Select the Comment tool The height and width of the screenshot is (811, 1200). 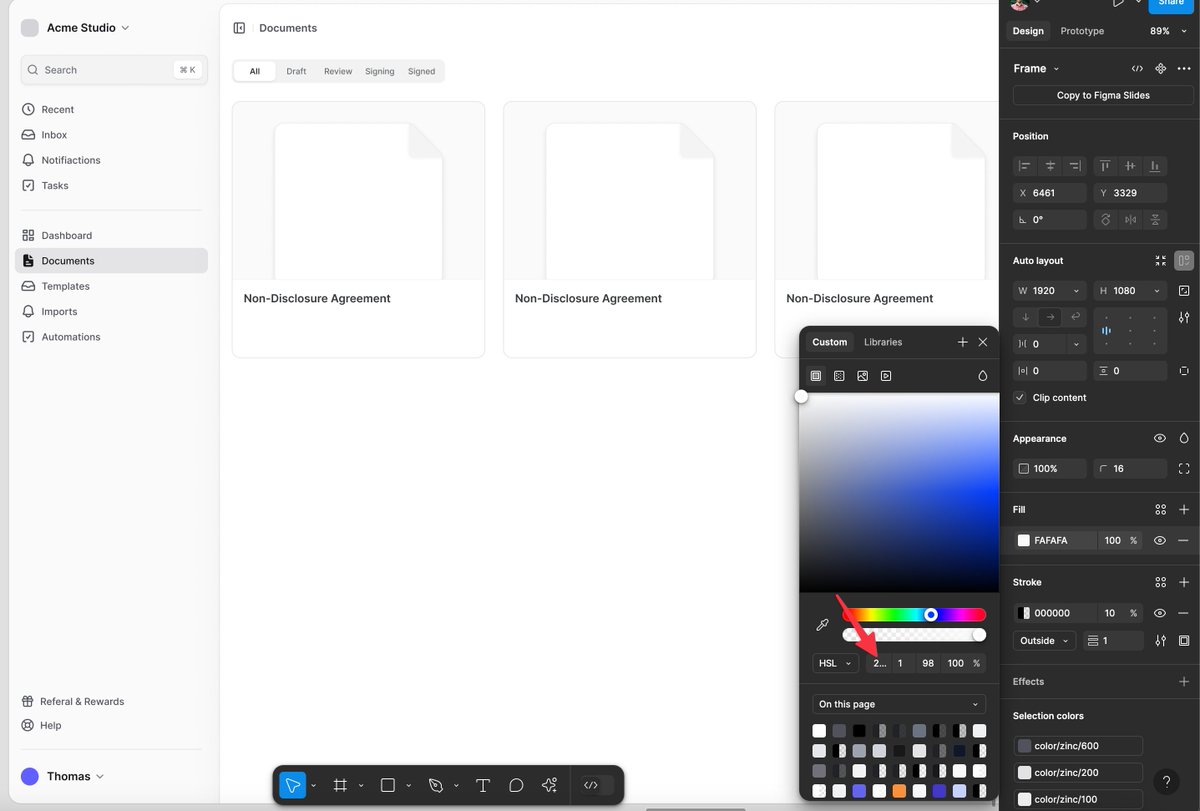[x=516, y=785]
